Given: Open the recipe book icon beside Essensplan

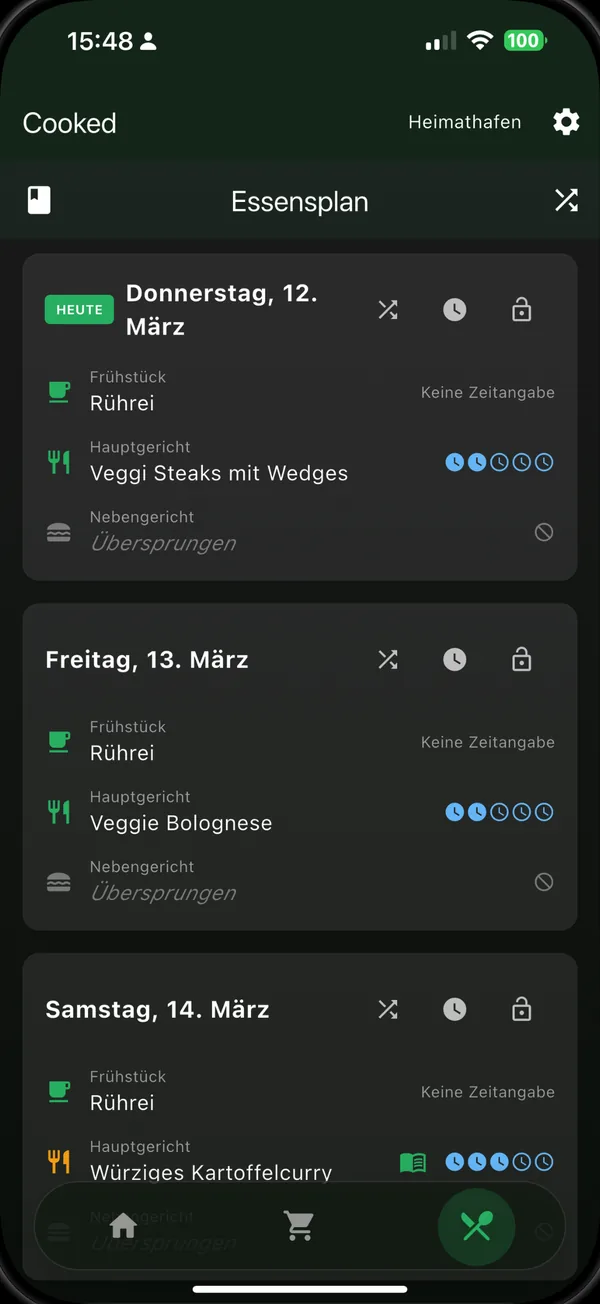Looking at the screenshot, I should 38,200.
